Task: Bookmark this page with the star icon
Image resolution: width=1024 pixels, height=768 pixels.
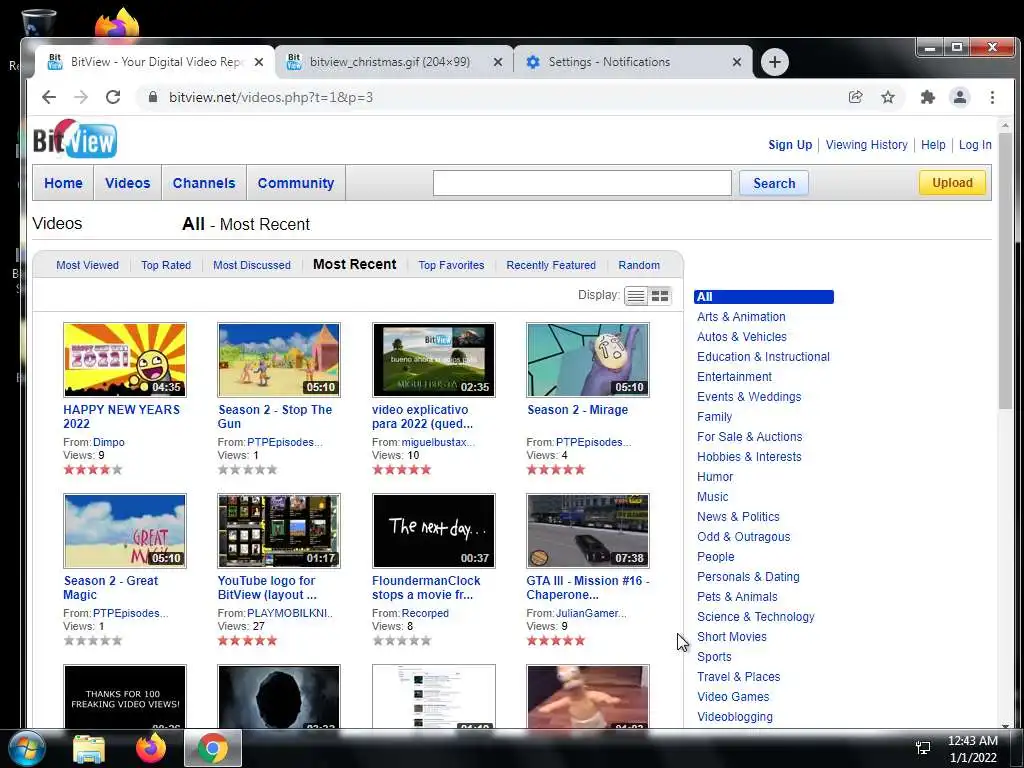Action: (888, 97)
